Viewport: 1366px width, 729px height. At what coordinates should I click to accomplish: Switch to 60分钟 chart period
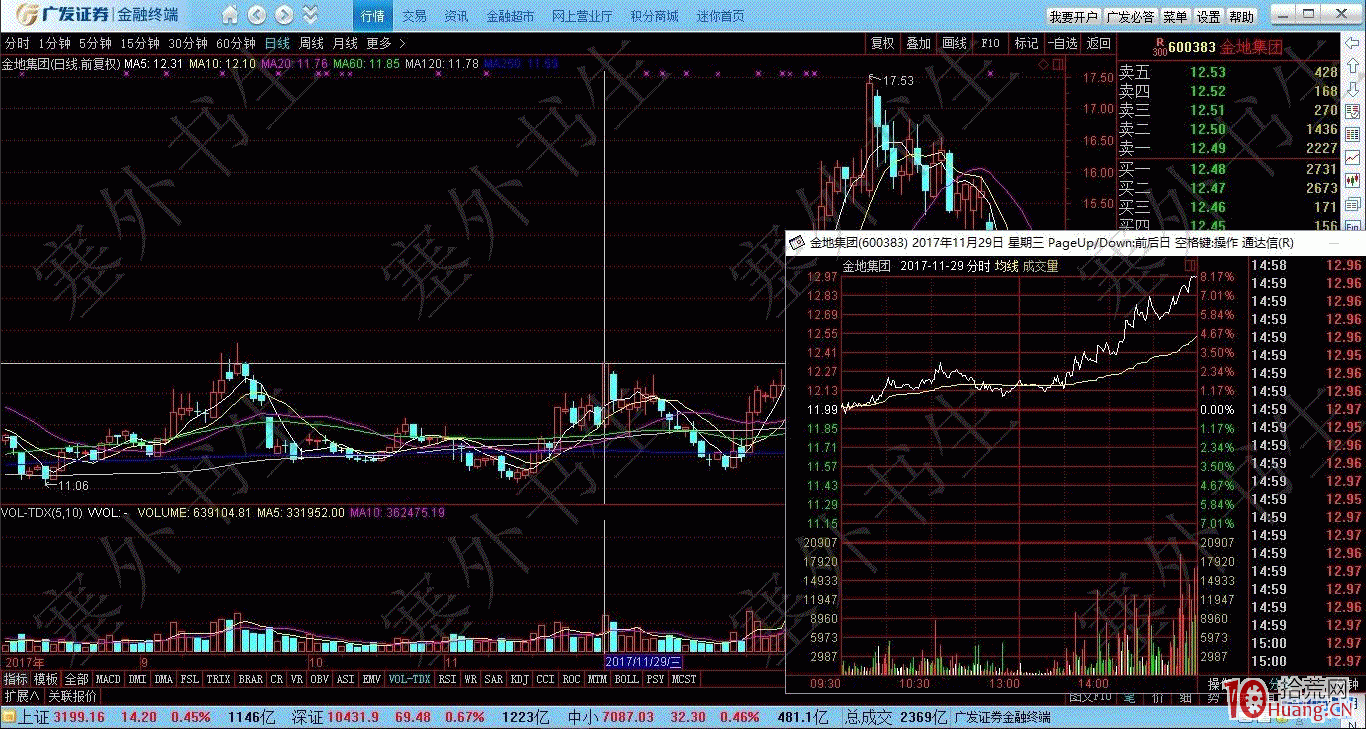coord(236,43)
